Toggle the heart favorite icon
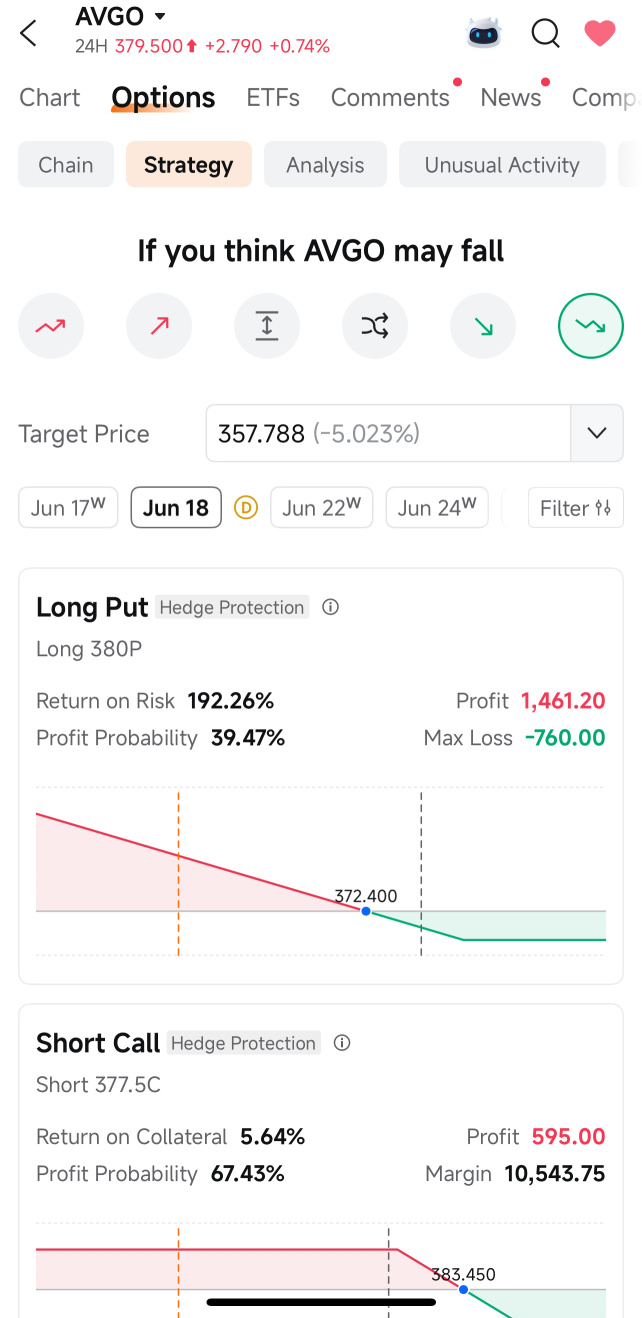Screen dimensions: 642x1318 coord(600,33)
